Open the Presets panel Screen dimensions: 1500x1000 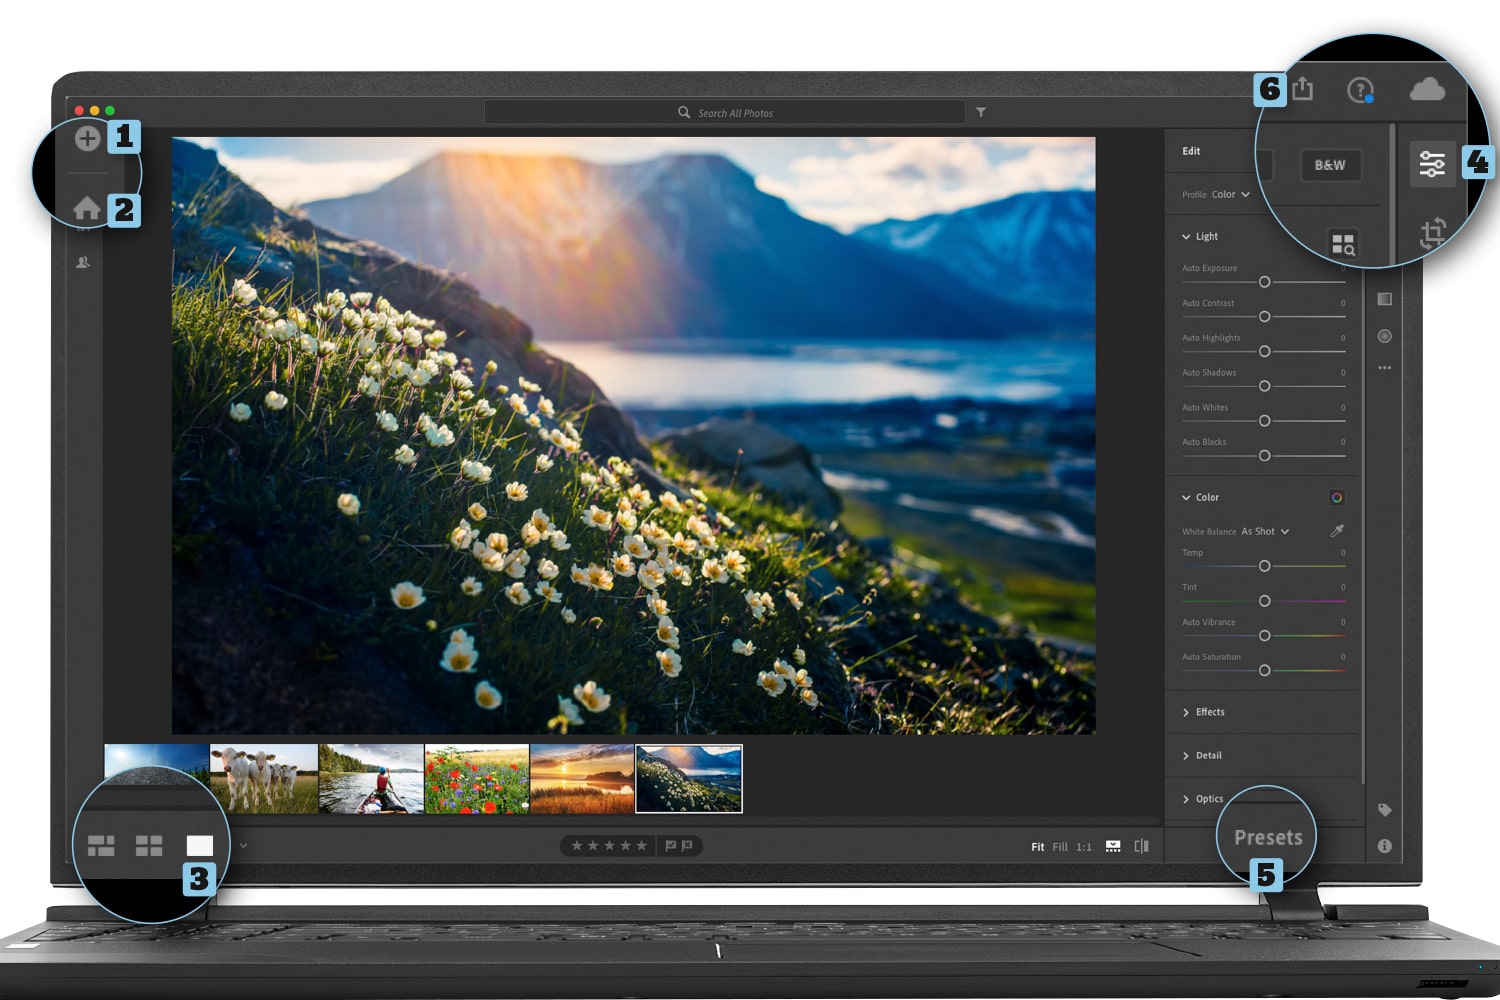click(1268, 837)
